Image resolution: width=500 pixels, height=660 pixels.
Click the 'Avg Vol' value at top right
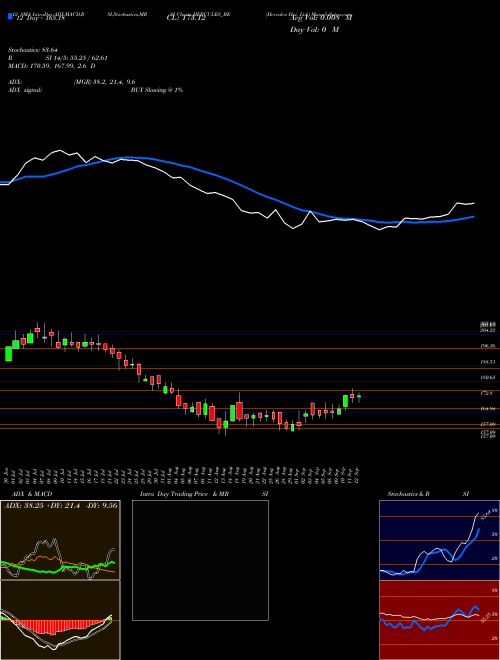[x=321, y=18]
